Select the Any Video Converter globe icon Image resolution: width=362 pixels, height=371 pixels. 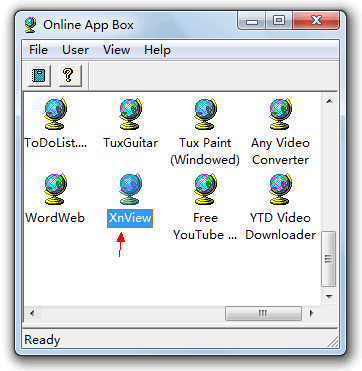[x=280, y=114]
